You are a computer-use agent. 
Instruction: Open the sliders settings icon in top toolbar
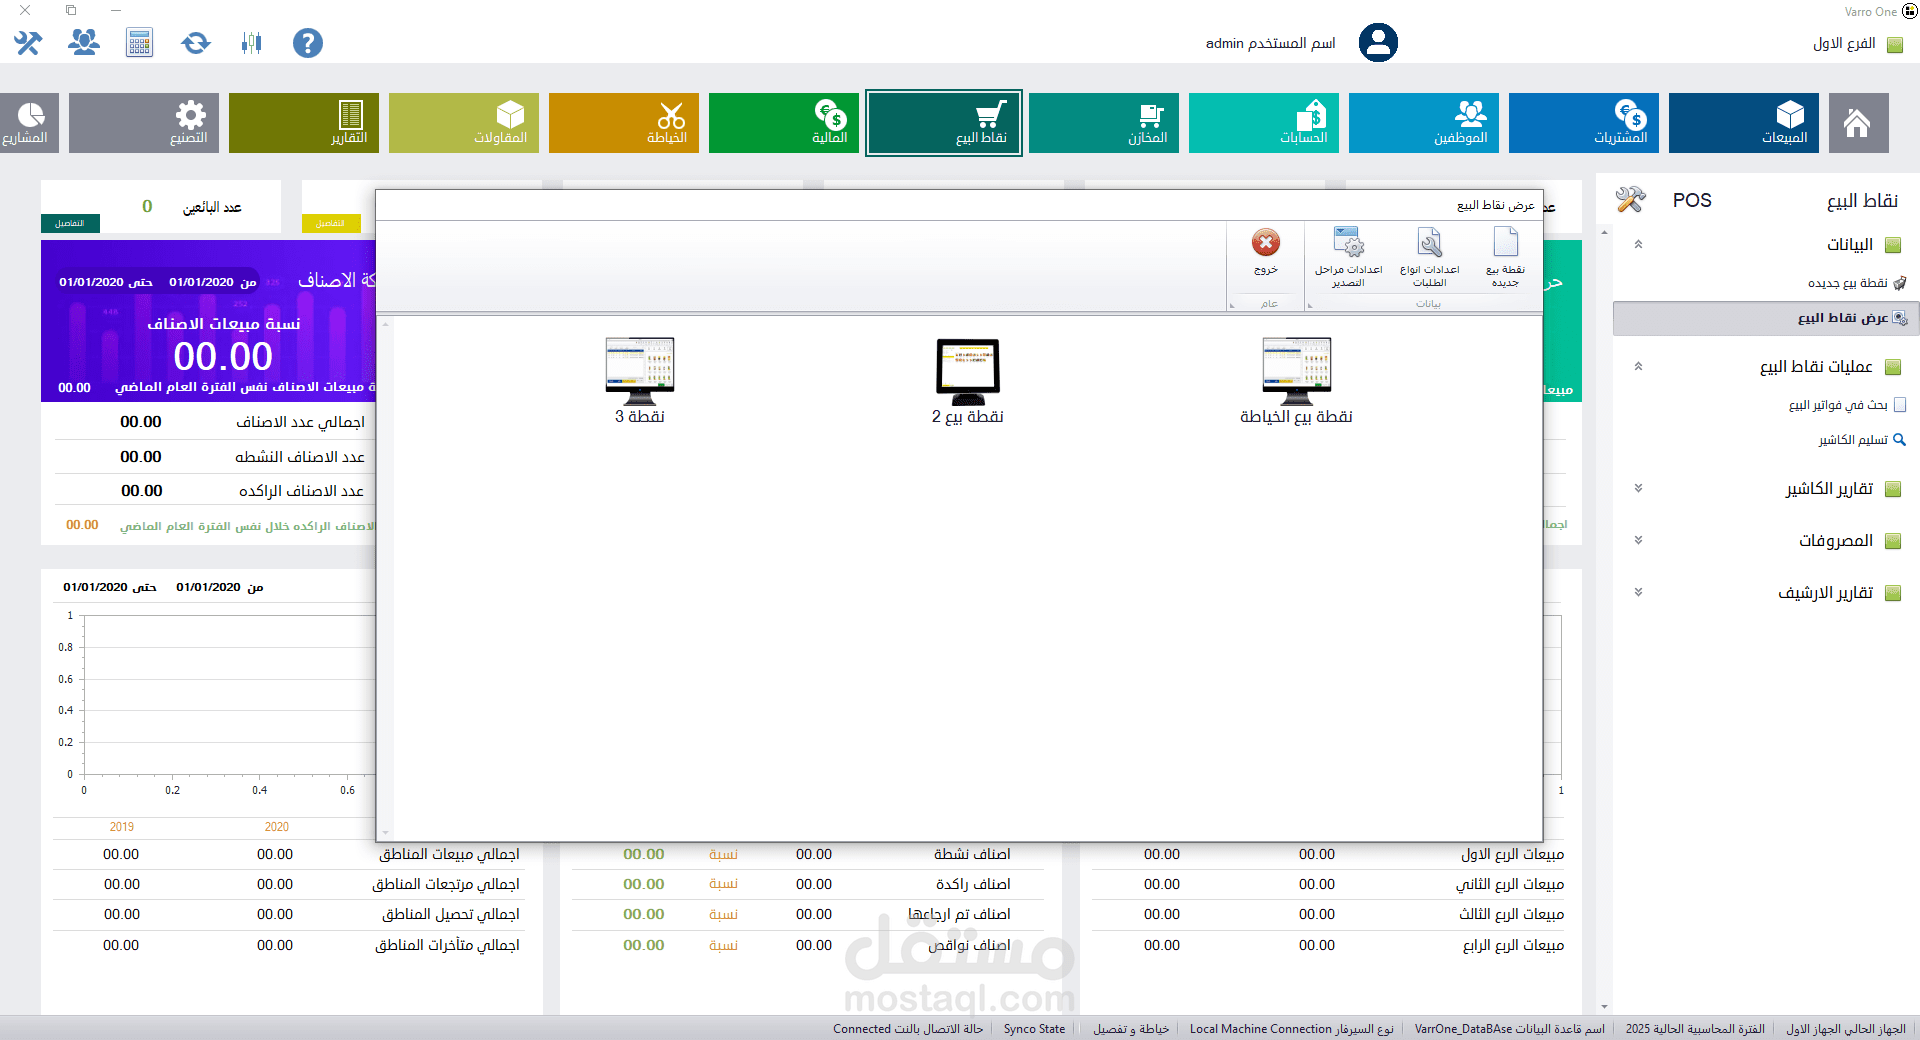252,43
